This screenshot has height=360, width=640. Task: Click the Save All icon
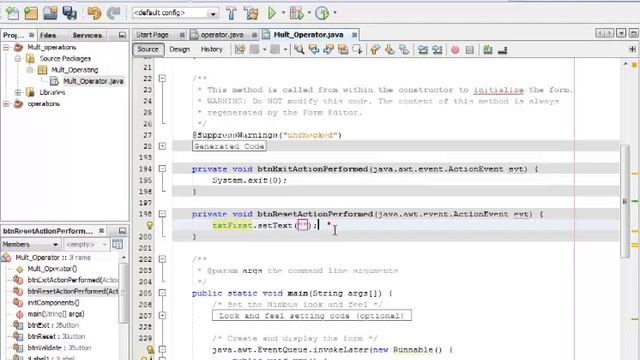pyautogui.click(x=69, y=13)
